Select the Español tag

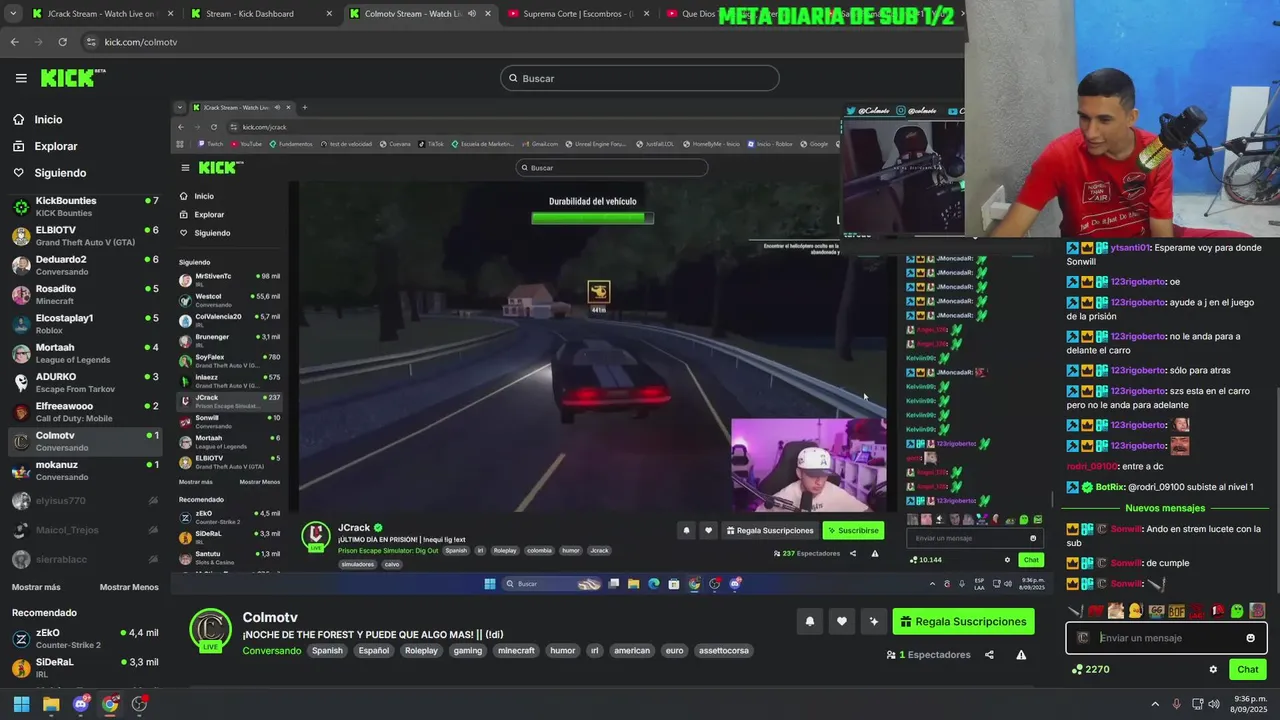(374, 651)
